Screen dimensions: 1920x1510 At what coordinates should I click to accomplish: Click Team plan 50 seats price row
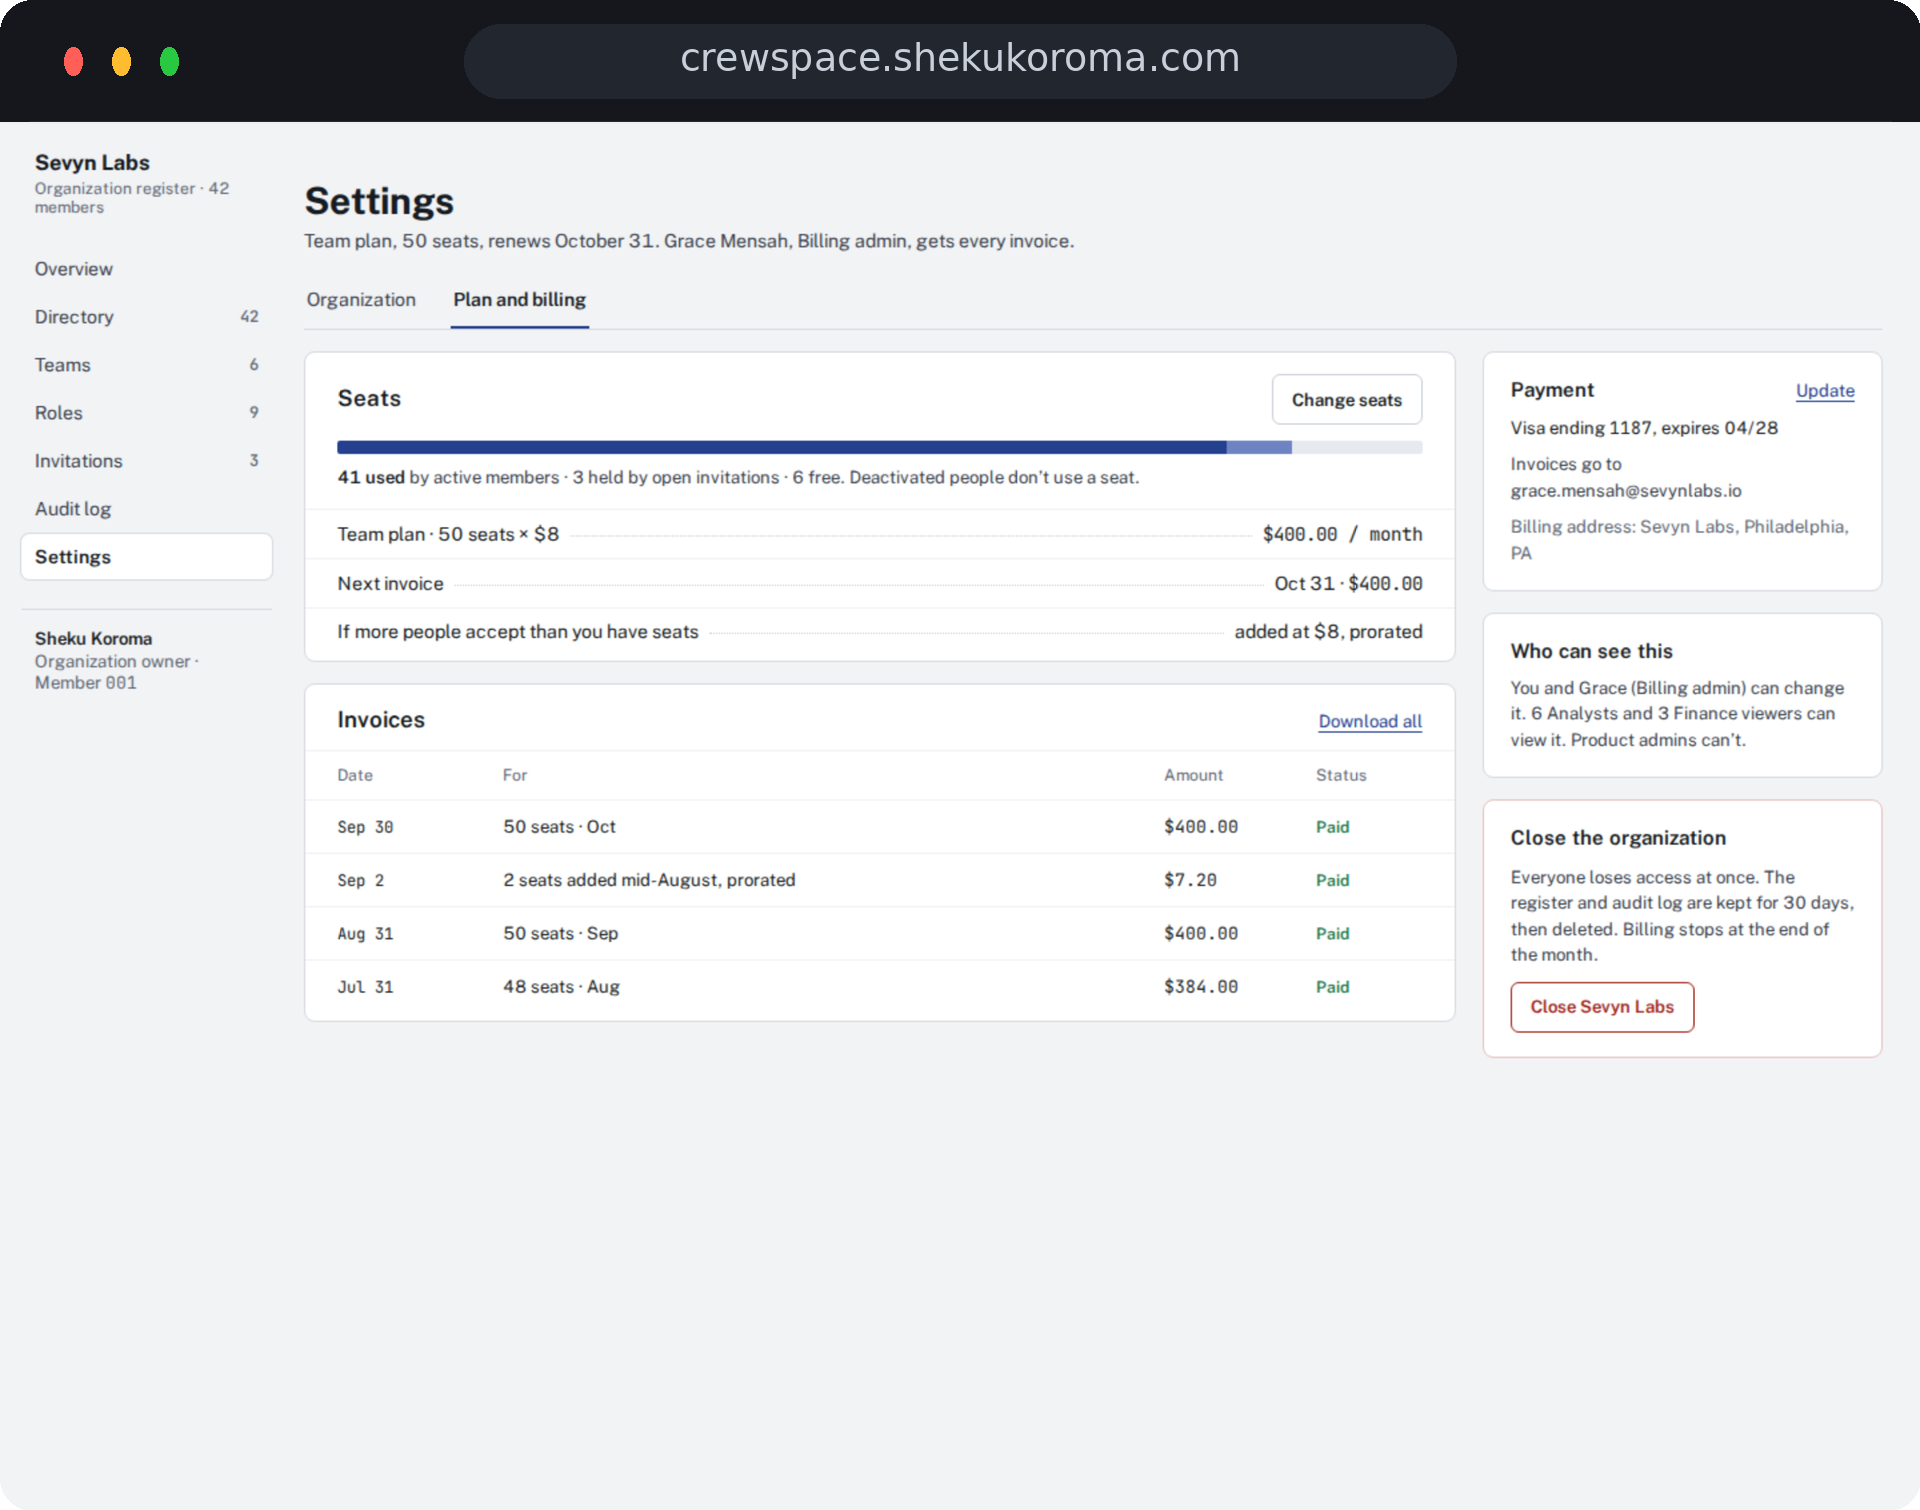tap(879, 534)
